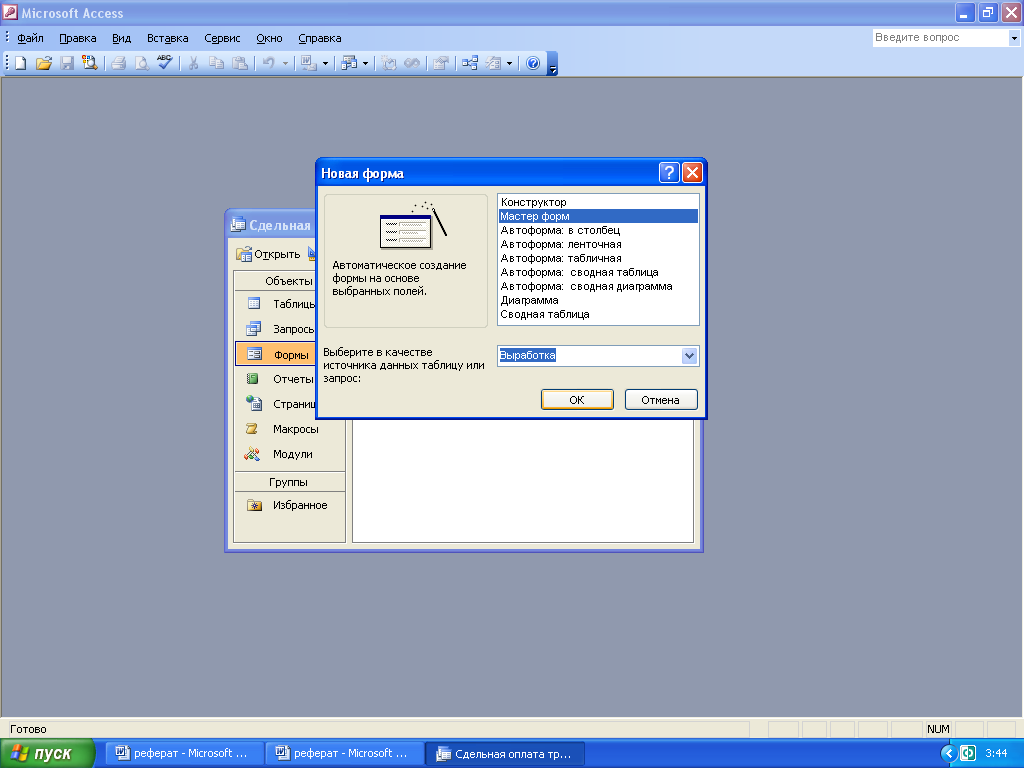Click the Print toolbar icon
This screenshot has height=768, width=1024.
(119, 63)
